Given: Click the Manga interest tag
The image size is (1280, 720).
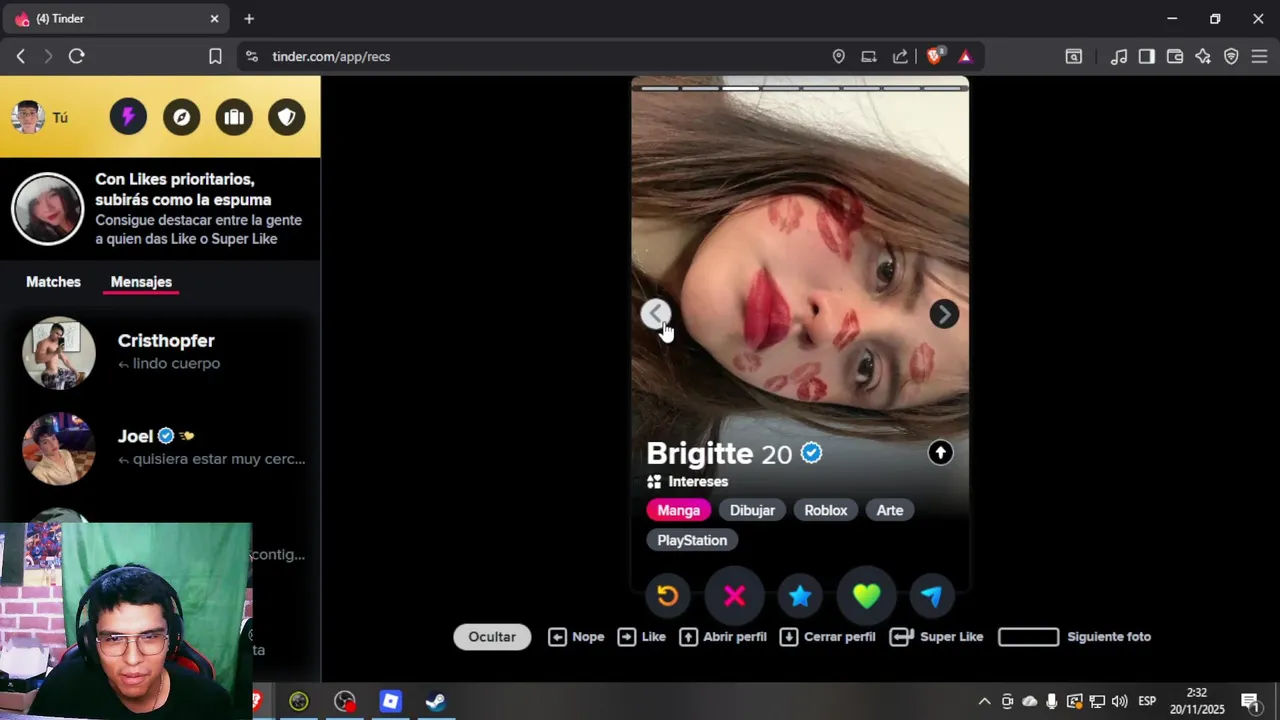Looking at the screenshot, I should (678, 510).
